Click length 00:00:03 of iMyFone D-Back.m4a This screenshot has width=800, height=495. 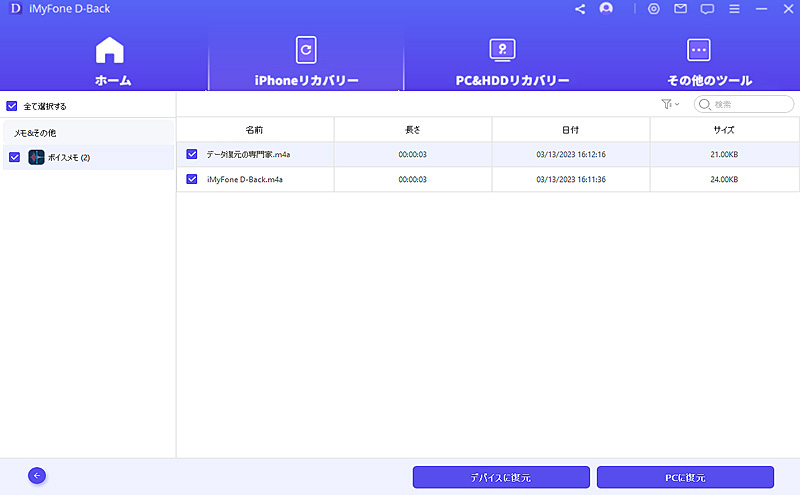[413, 179]
